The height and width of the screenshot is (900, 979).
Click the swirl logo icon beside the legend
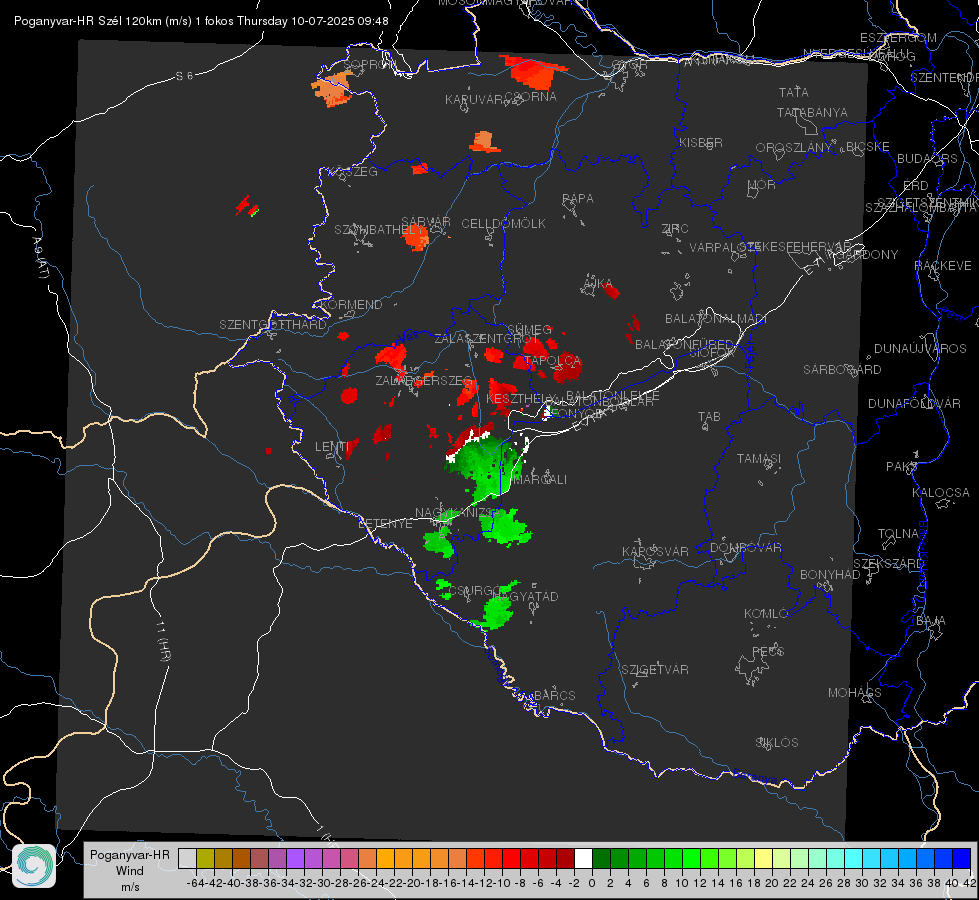pyautogui.click(x=34, y=866)
